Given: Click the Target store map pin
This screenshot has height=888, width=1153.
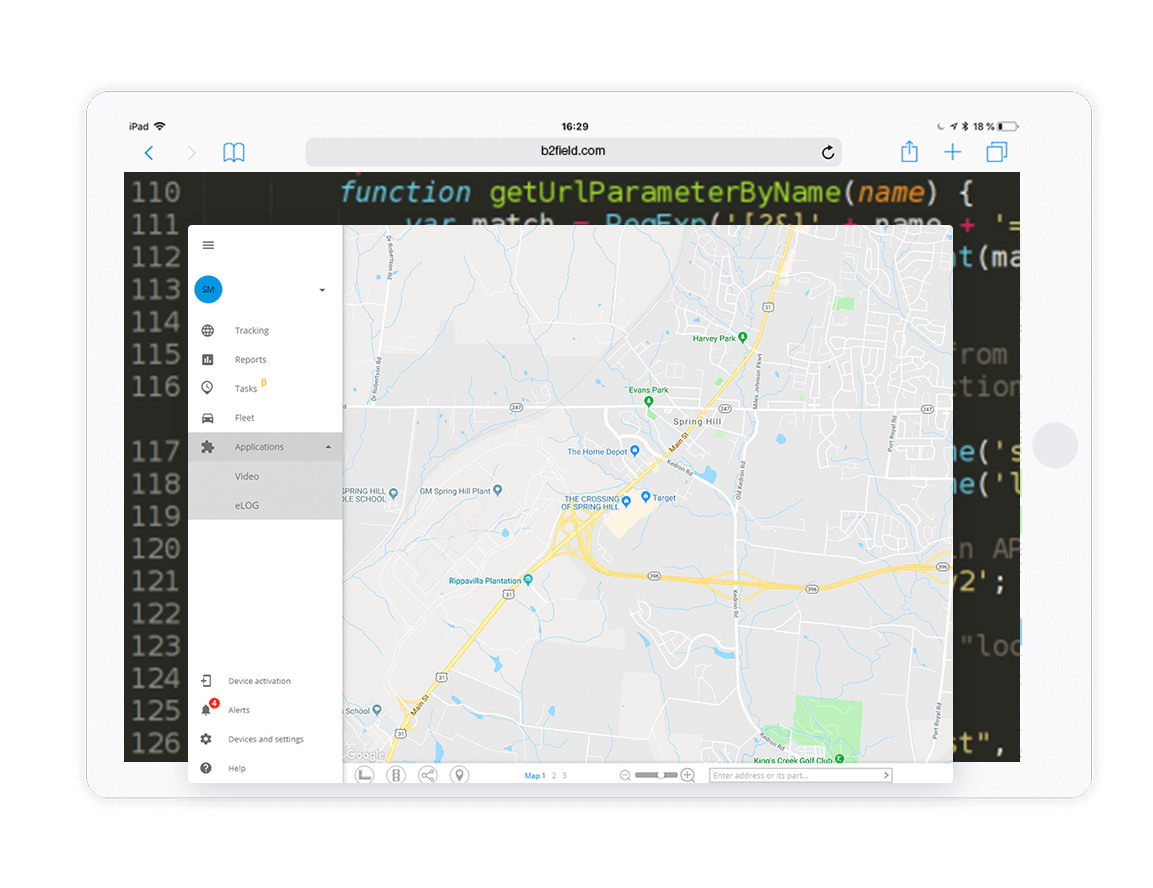Looking at the screenshot, I should click(645, 497).
